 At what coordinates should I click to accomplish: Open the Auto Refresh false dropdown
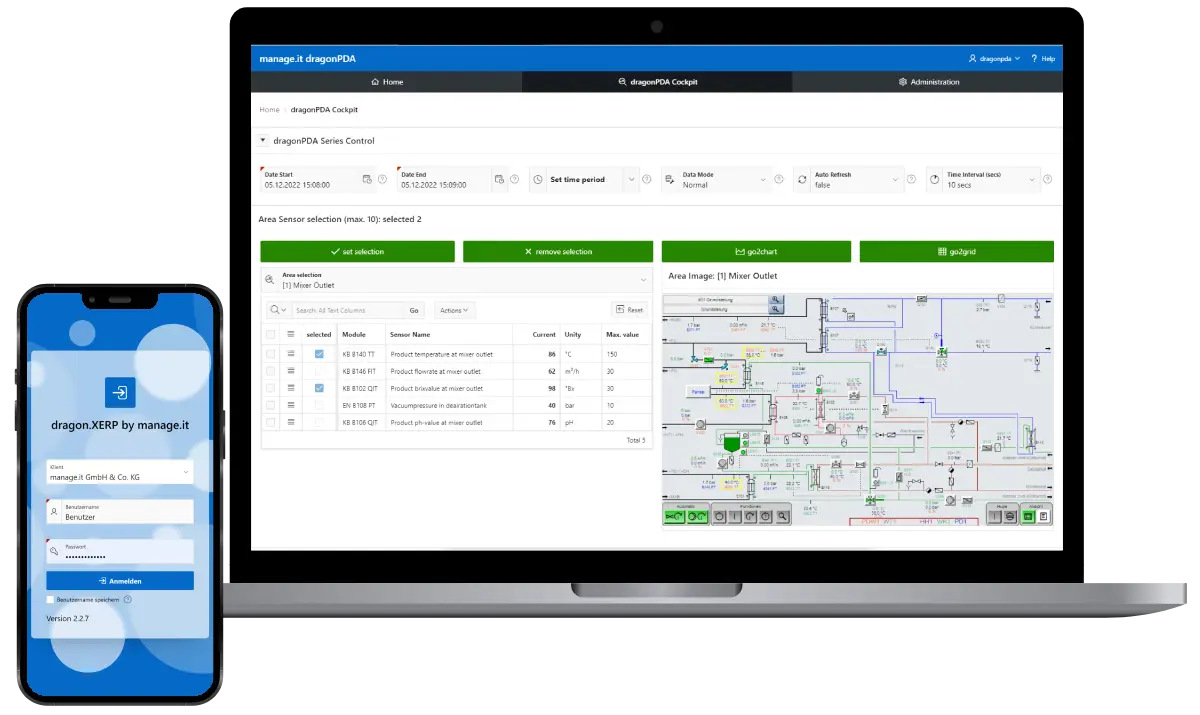pos(897,180)
